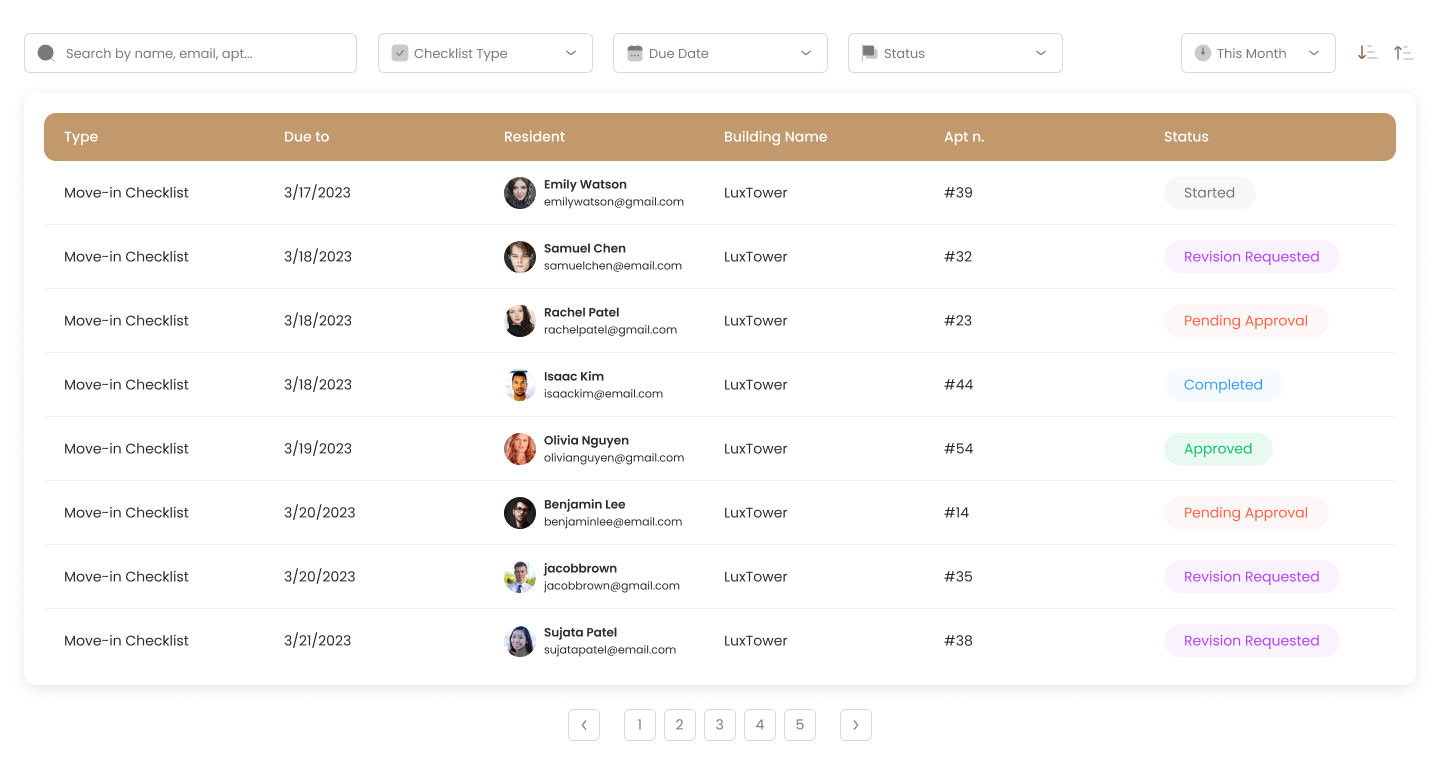The image size is (1440, 782).
Task: Click Emily Watson's profile photo
Action: click(x=520, y=192)
